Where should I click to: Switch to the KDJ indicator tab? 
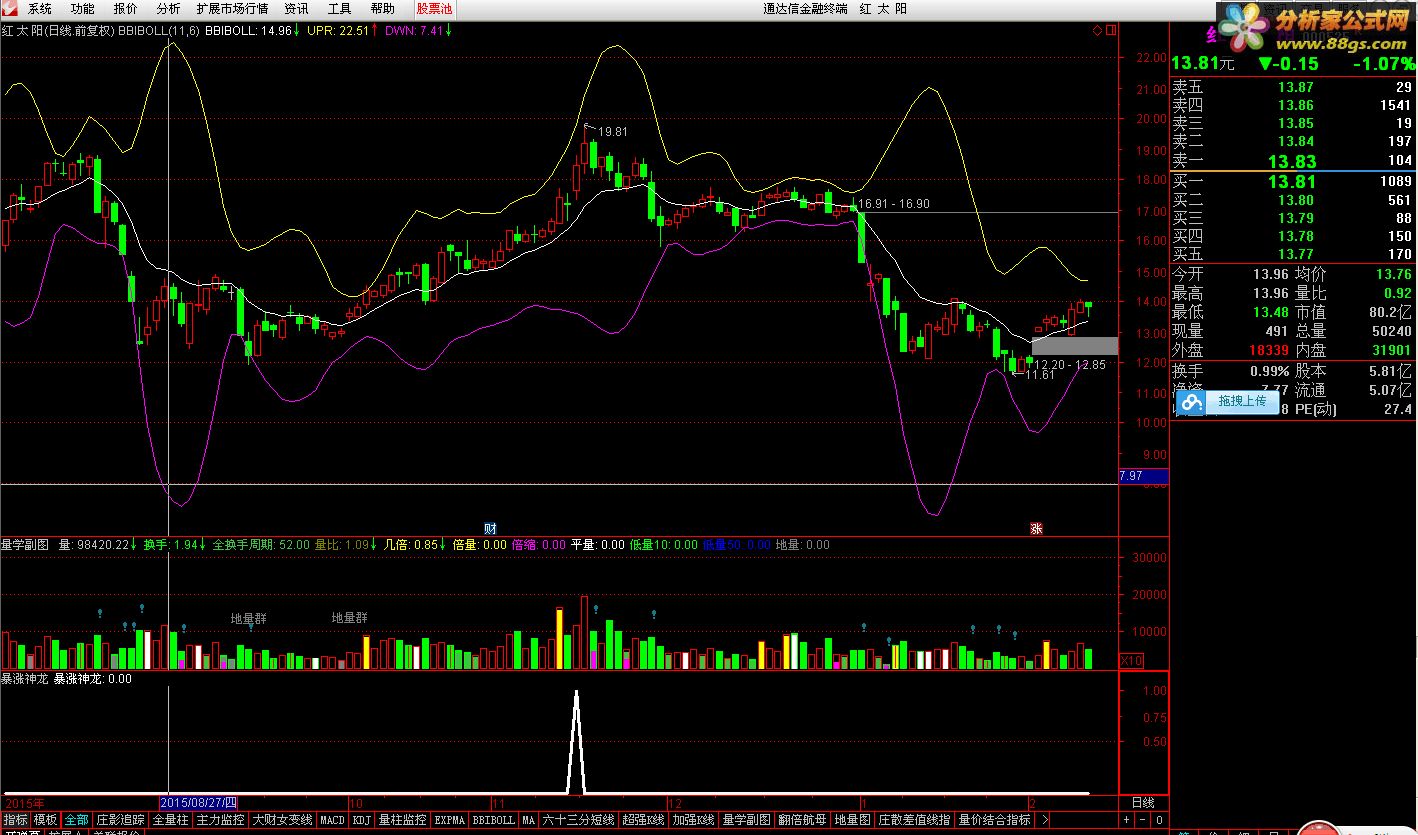point(361,819)
